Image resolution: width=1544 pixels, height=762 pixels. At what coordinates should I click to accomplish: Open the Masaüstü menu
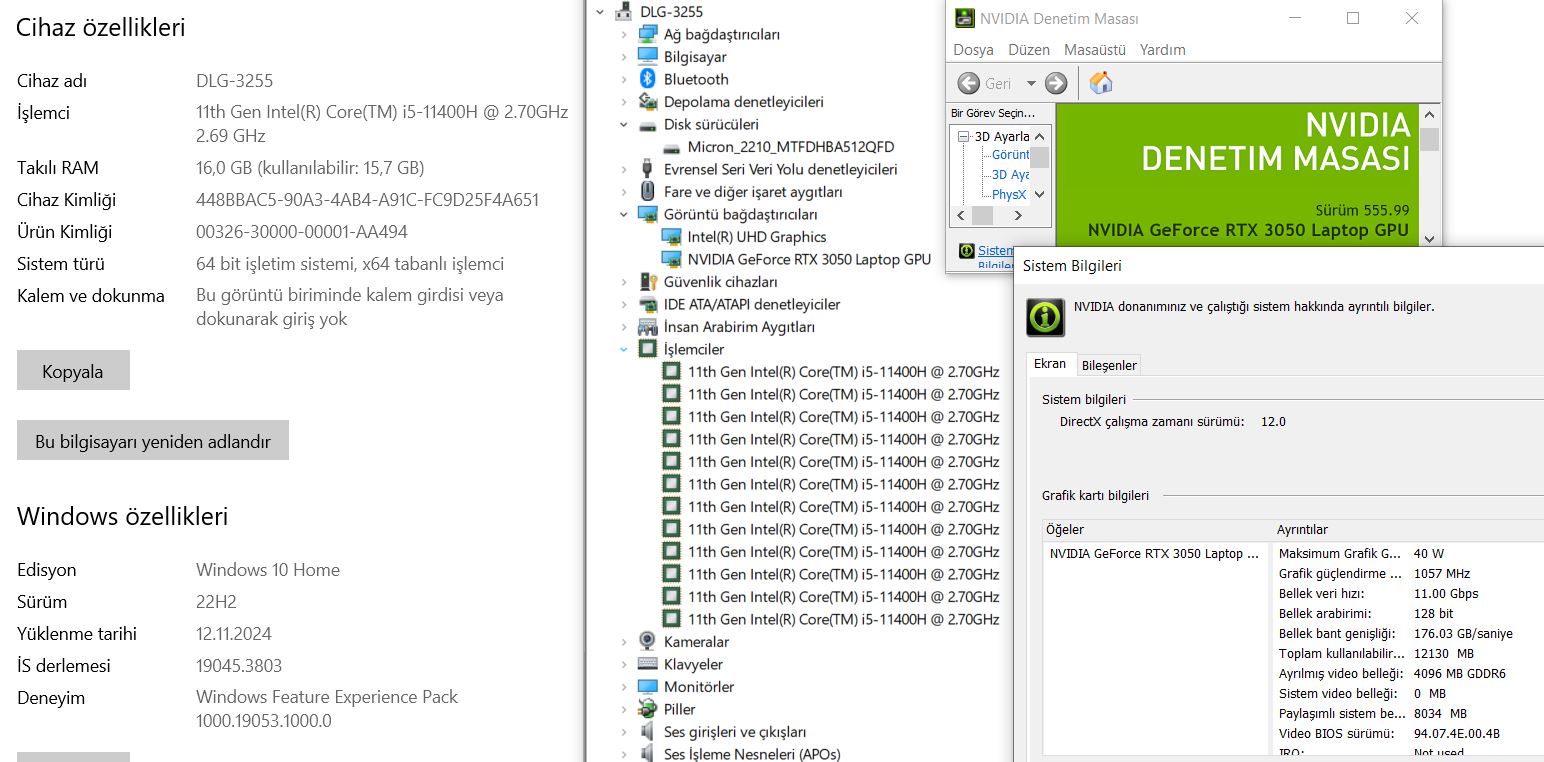tap(1095, 49)
